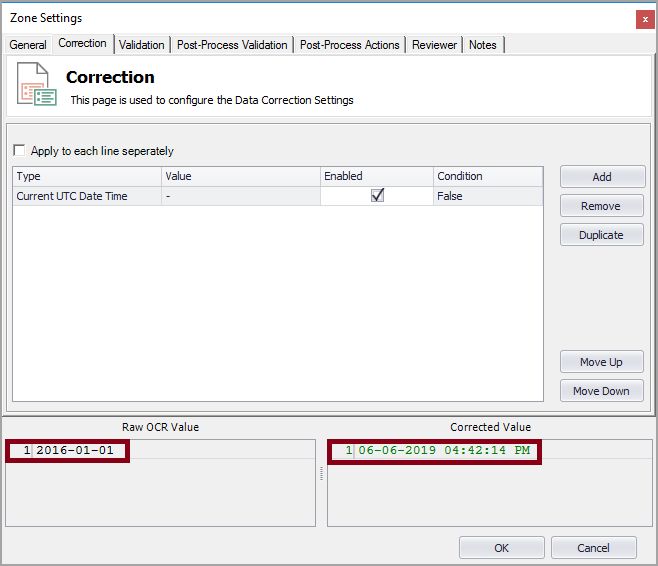This screenshot has width=658, height=566.
Task: Open the Notes tab
Action: tap(483, 44)
